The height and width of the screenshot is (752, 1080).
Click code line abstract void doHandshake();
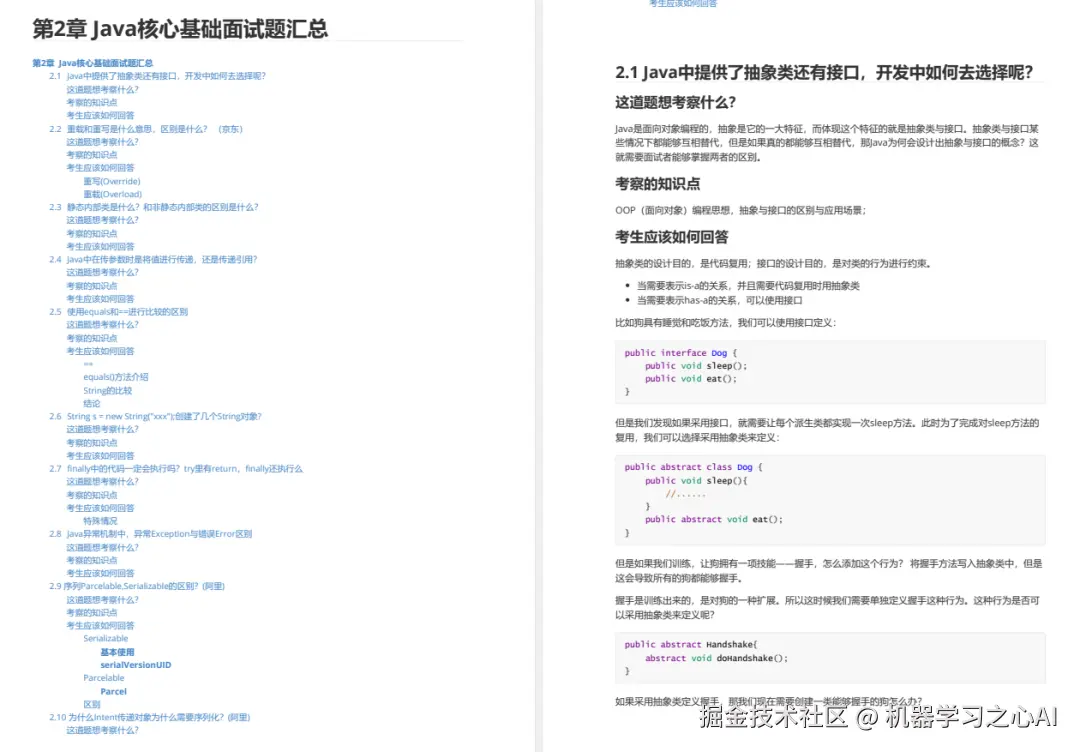pos(716,658)
